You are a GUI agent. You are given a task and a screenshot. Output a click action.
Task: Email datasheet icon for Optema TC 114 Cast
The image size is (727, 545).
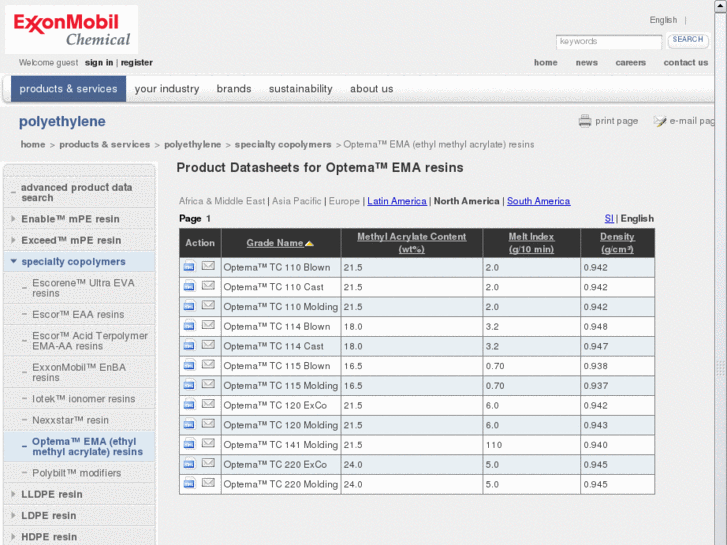(208, 345)
